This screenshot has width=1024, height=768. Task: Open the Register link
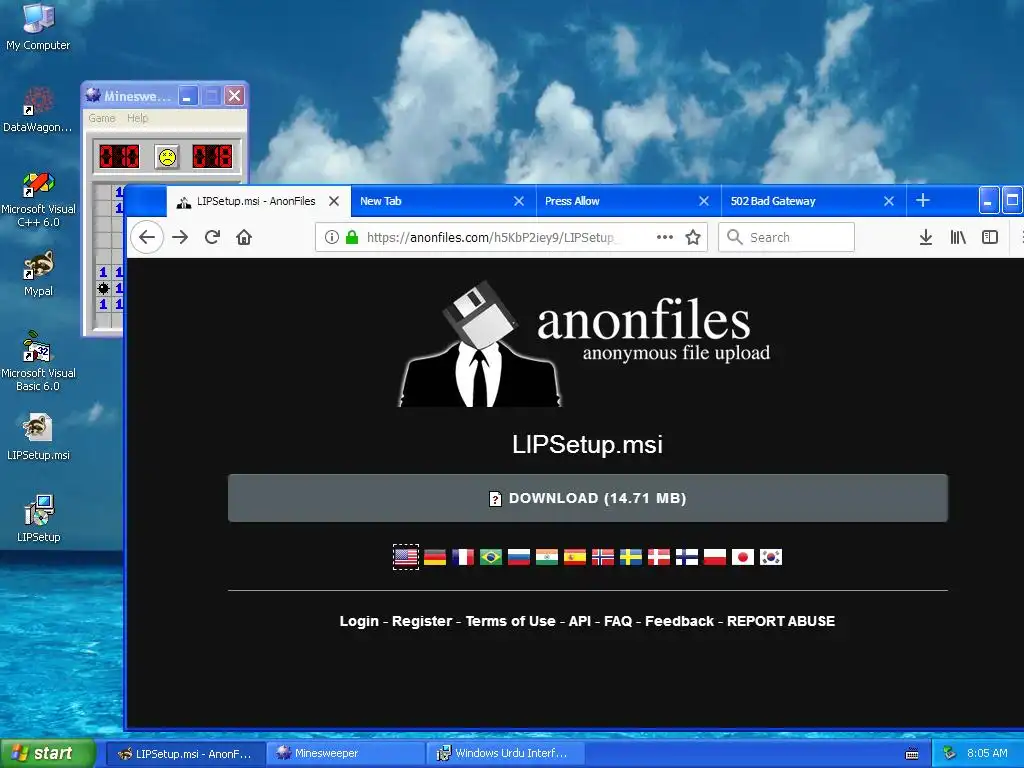pyautogui.click(x=422, y=621)
